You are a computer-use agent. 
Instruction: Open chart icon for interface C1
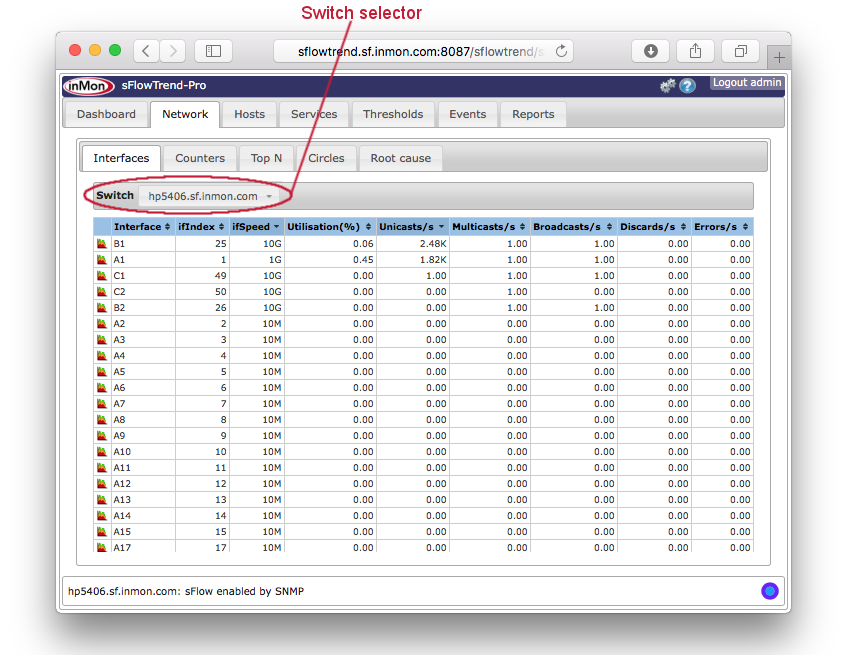(102, 276)
